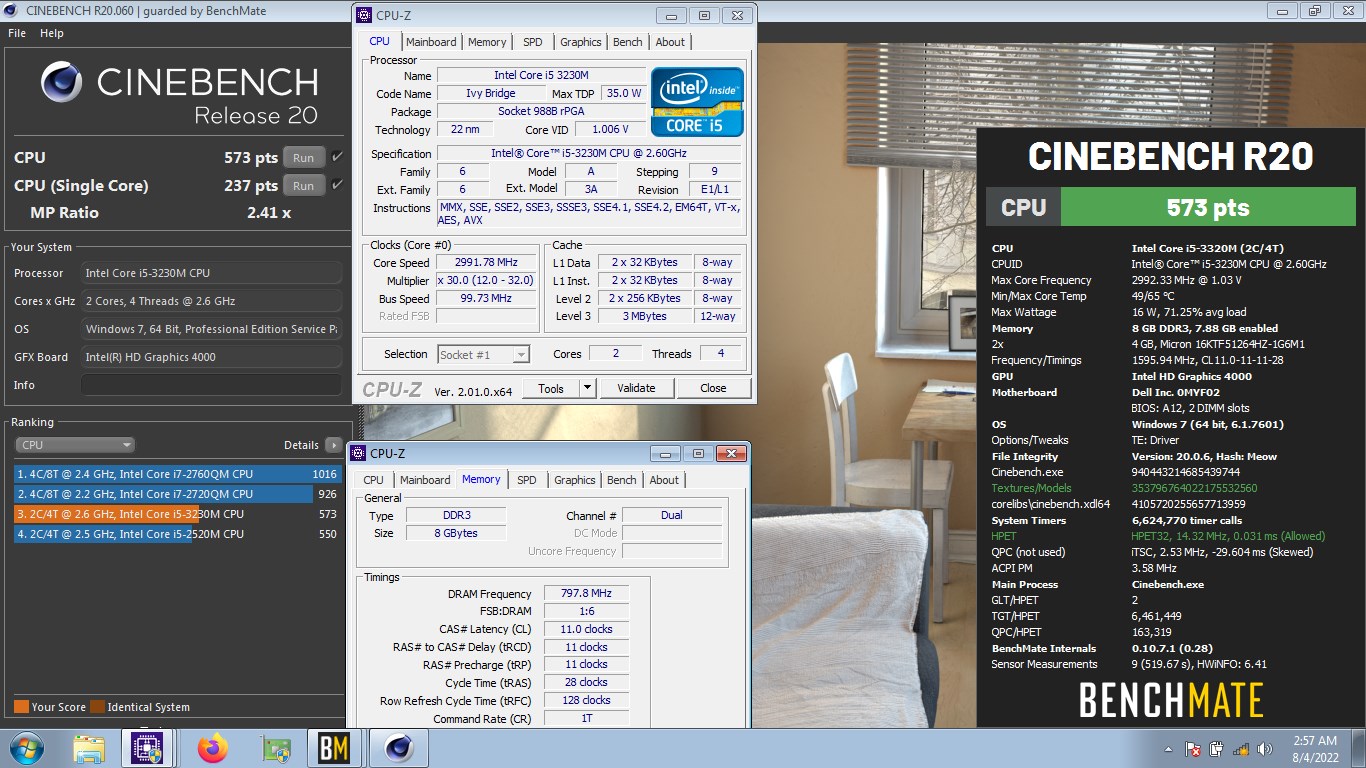Click top CPU-Z window title icon

[364, 15]
